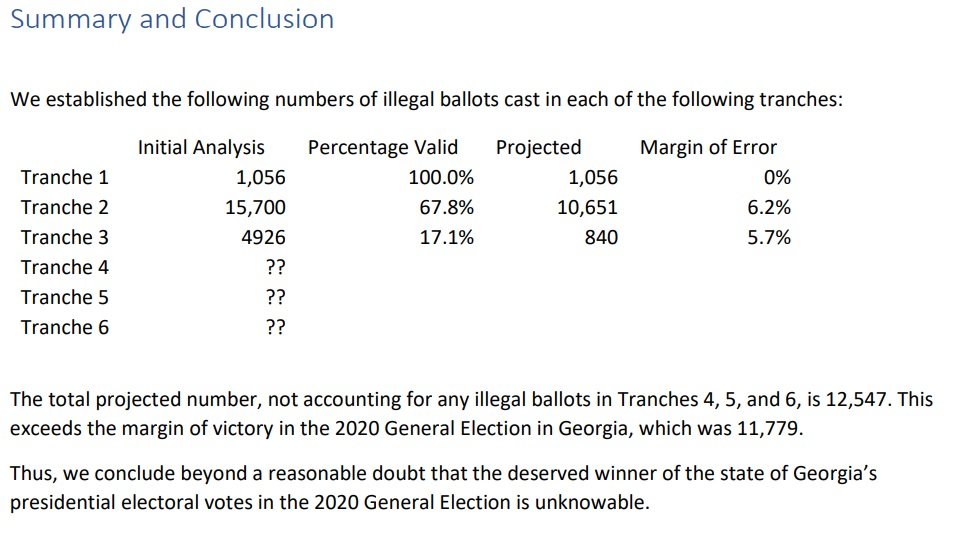Select the "Tranche 3" row label
972x546 pixels.
pos(64,238)
